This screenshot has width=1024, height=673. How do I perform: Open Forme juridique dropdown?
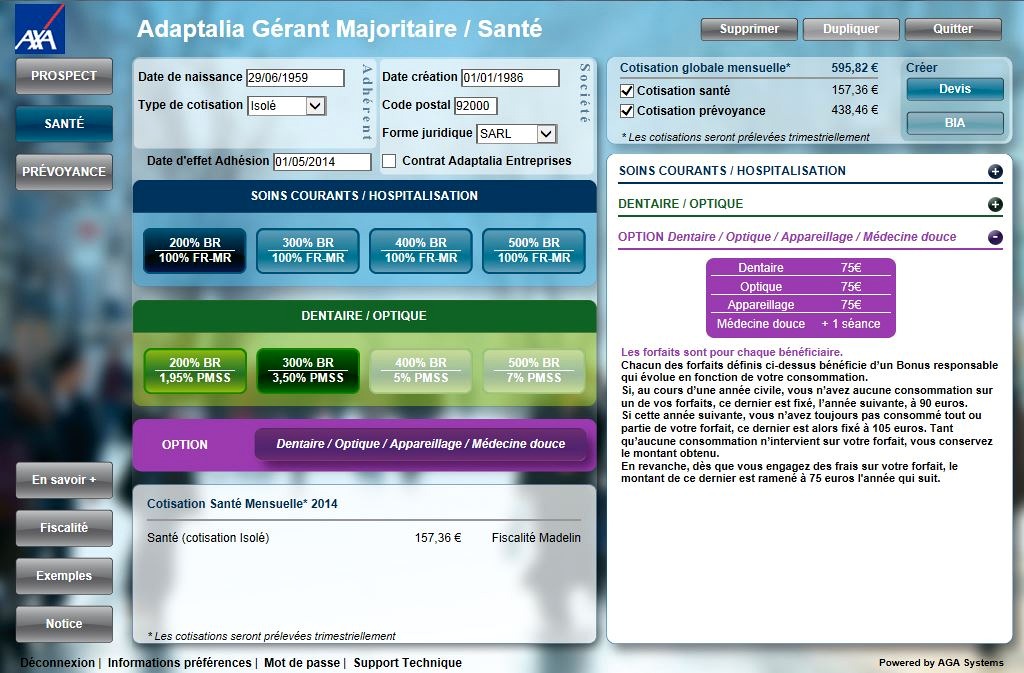tap(517, 134)
